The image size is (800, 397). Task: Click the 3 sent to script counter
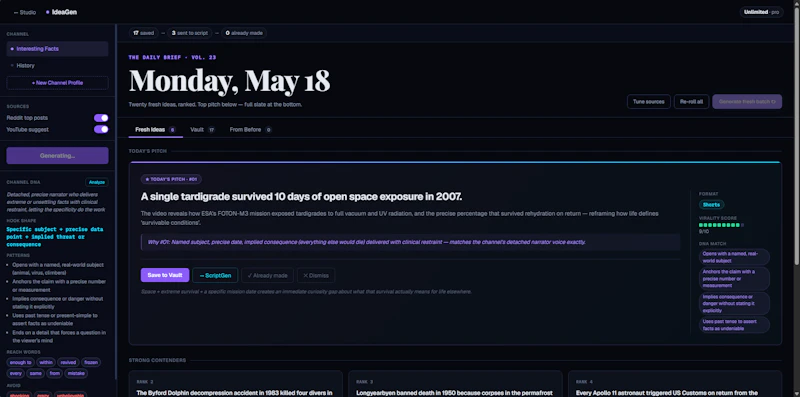click(x=189, y=33)
